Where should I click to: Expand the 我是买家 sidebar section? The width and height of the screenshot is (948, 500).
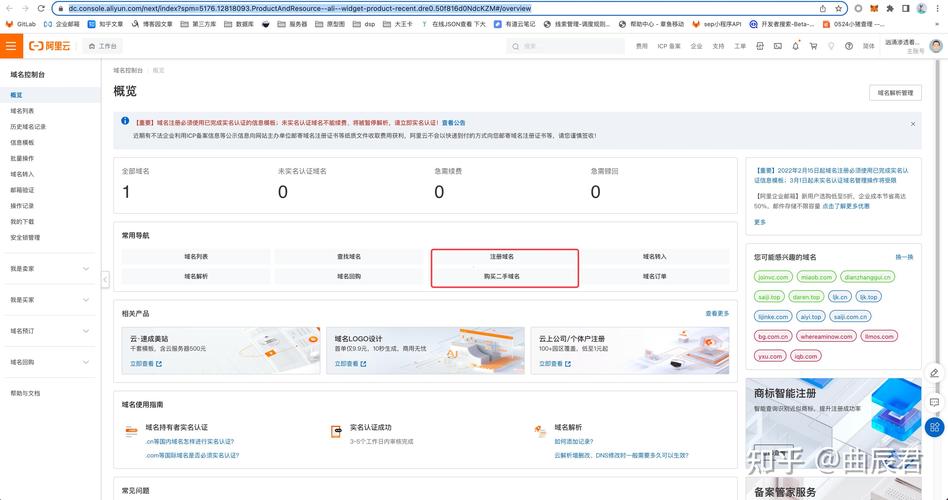click(x=86, y=300)
